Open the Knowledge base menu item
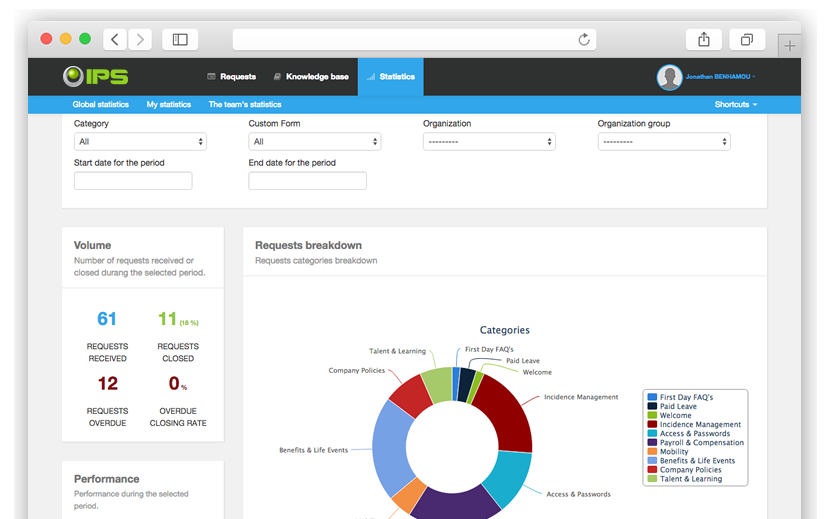This screenshot has height=519, width=829. point(311,77)
